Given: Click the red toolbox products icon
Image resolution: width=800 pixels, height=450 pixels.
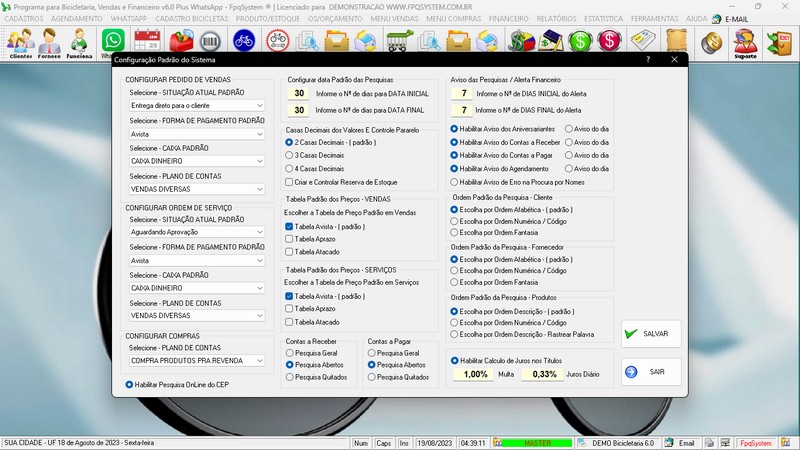Looking at the screenshot, I should click(x=181, y=41).
